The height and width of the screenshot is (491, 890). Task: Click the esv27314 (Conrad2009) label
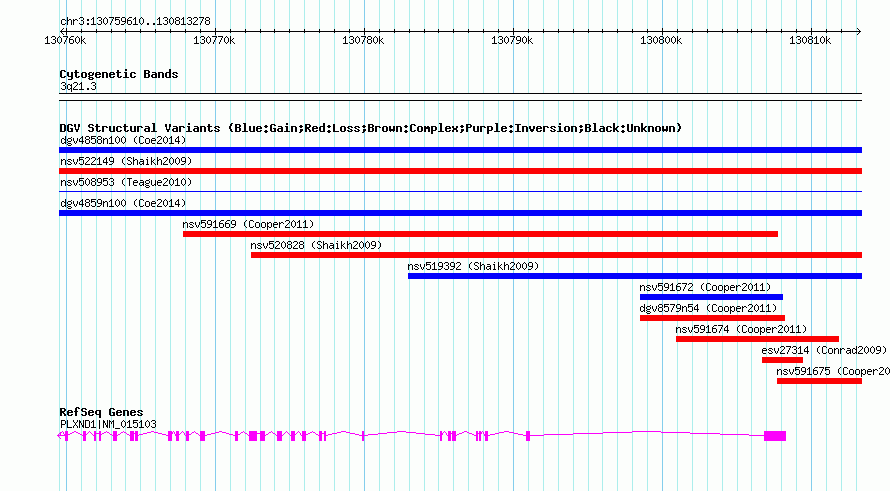824,350
